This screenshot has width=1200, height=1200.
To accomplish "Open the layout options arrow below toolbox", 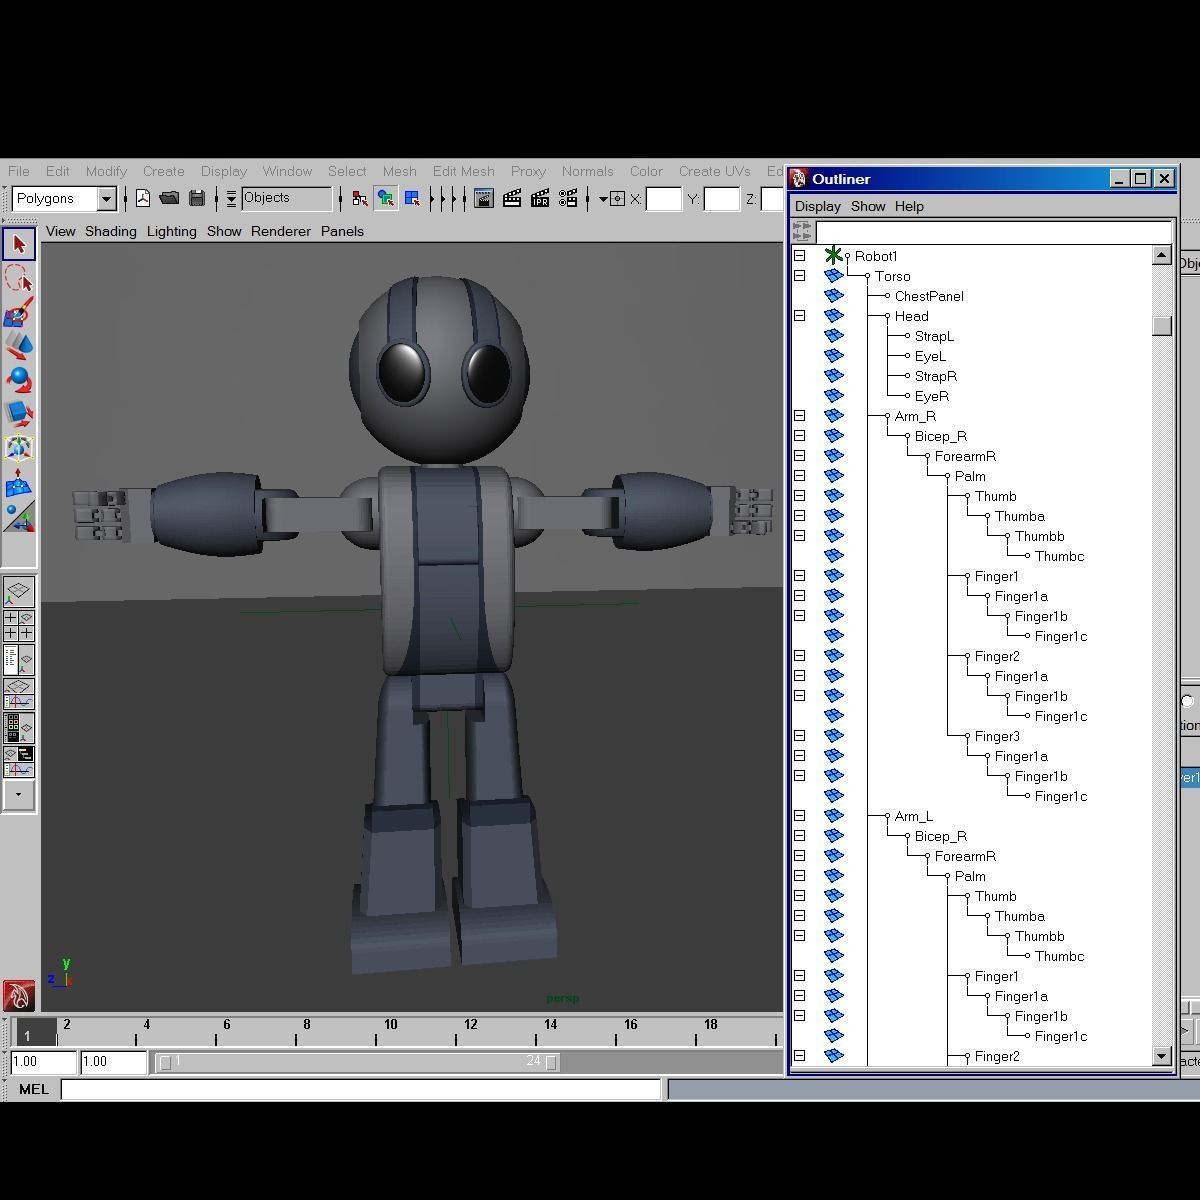I will (x=19, y=796).
